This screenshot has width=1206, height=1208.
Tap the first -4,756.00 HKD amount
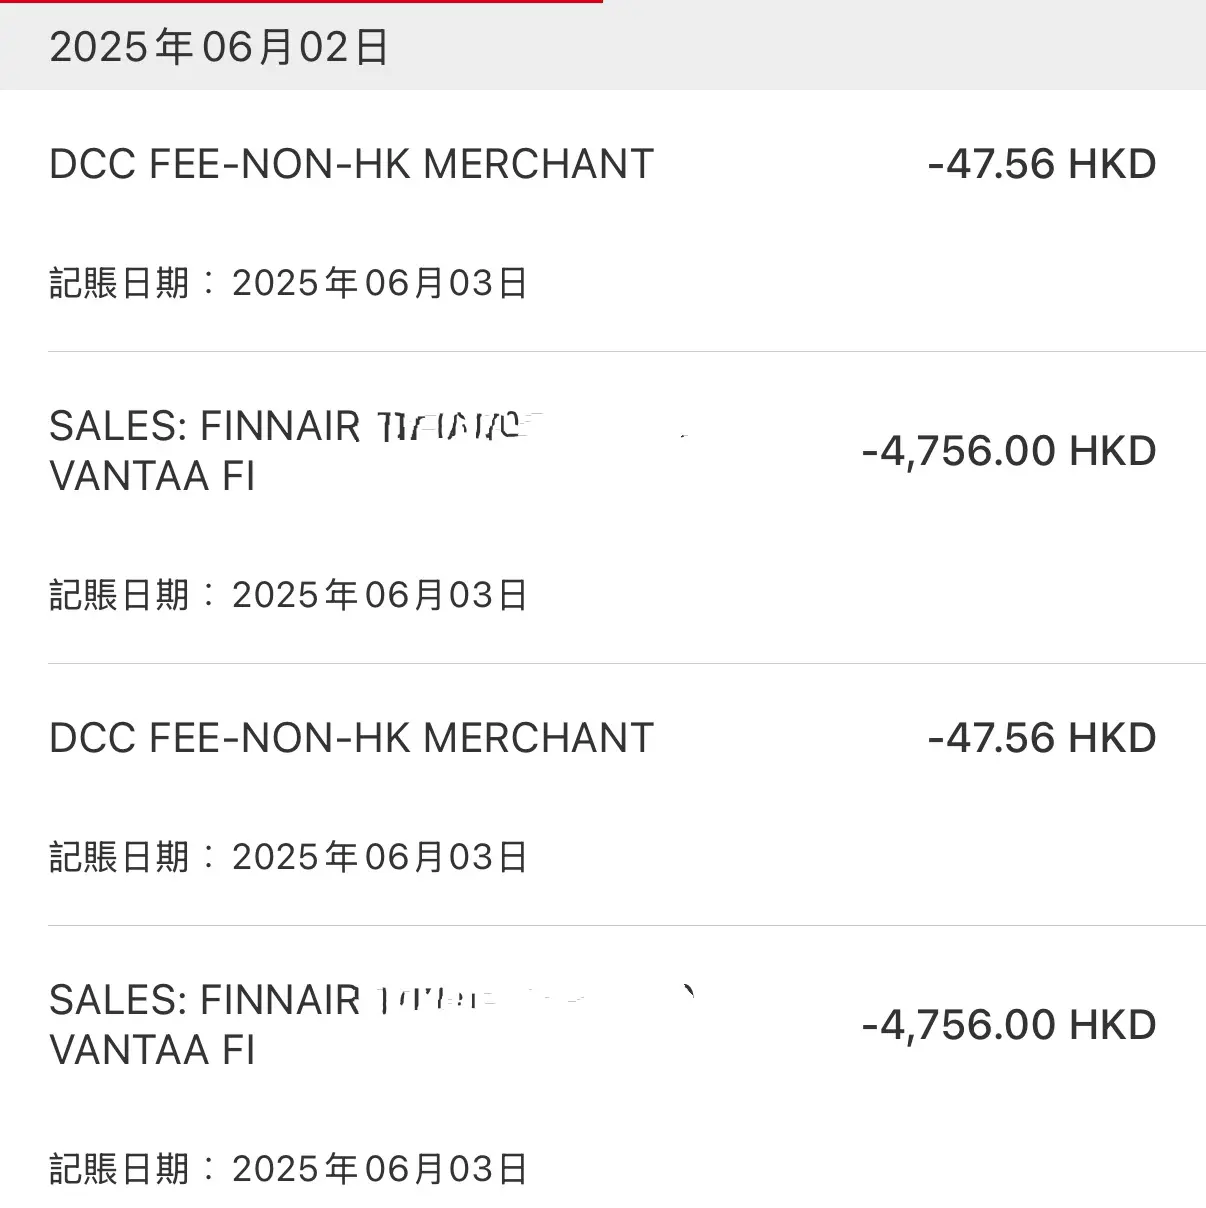1008,451
